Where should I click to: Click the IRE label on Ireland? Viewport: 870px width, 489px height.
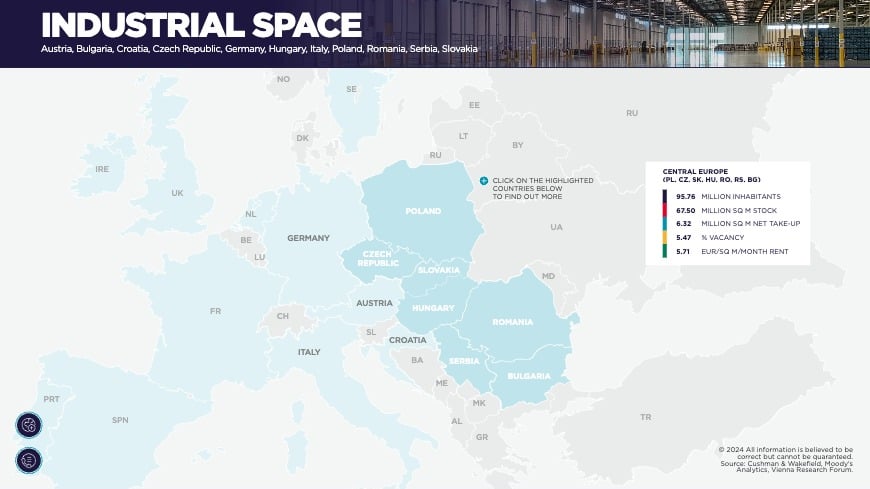coord(102,169)
